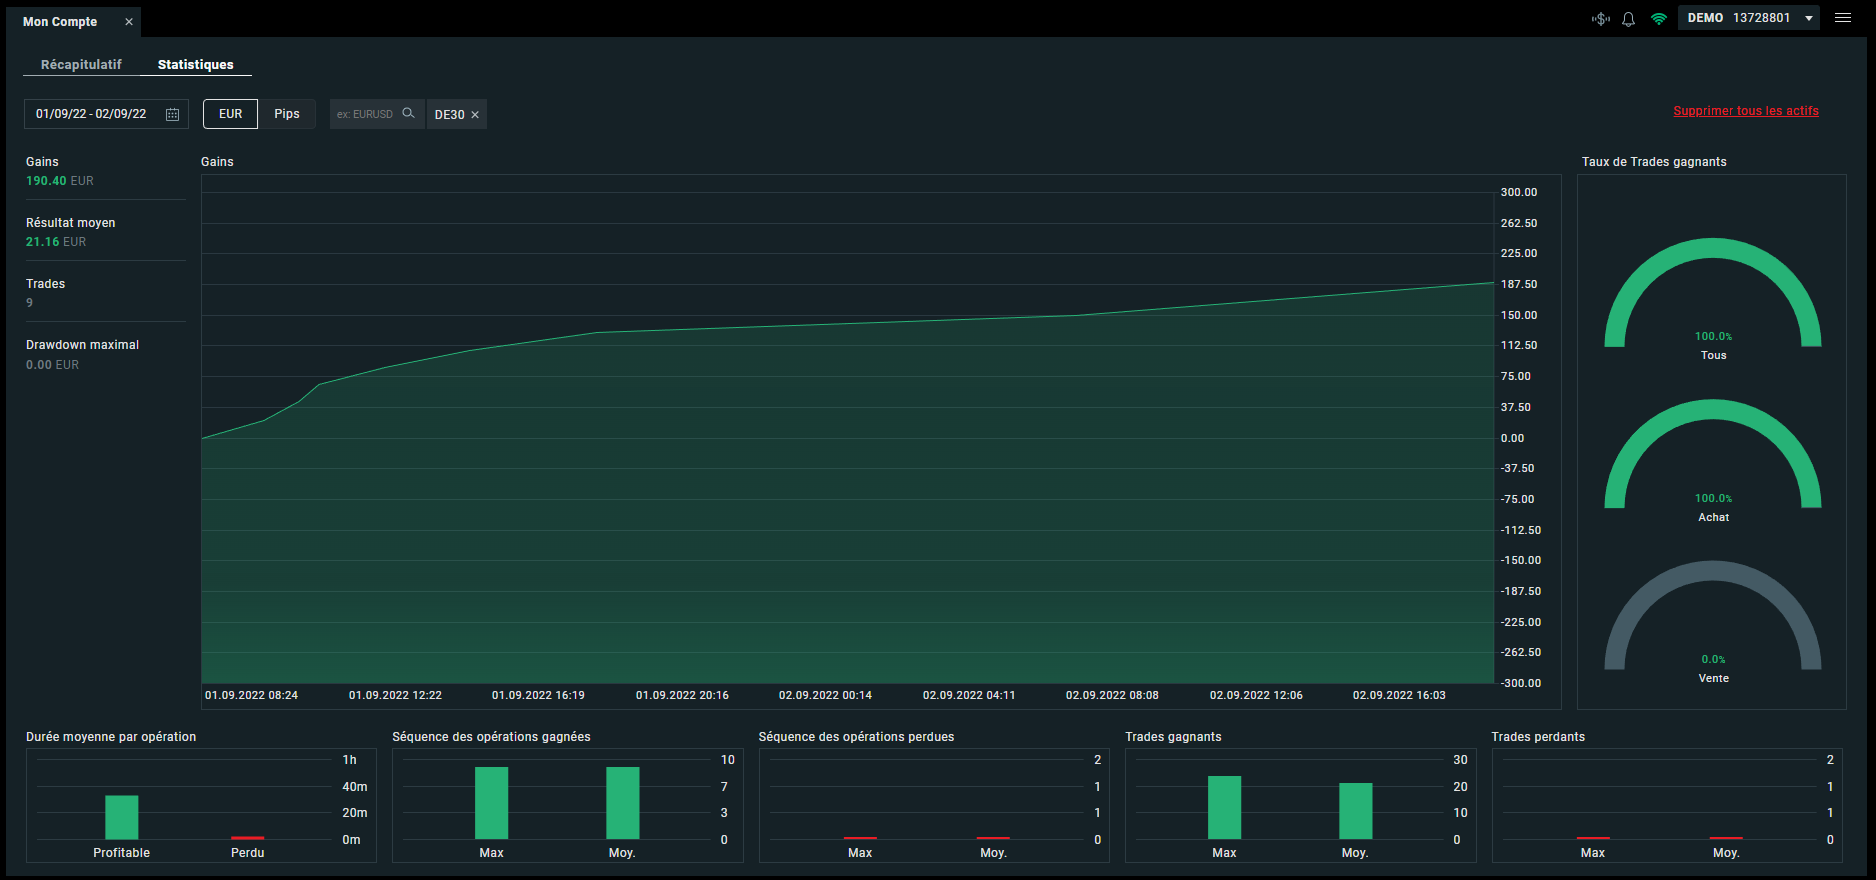Switch the display unit to Pips

(x=287, y=114)
